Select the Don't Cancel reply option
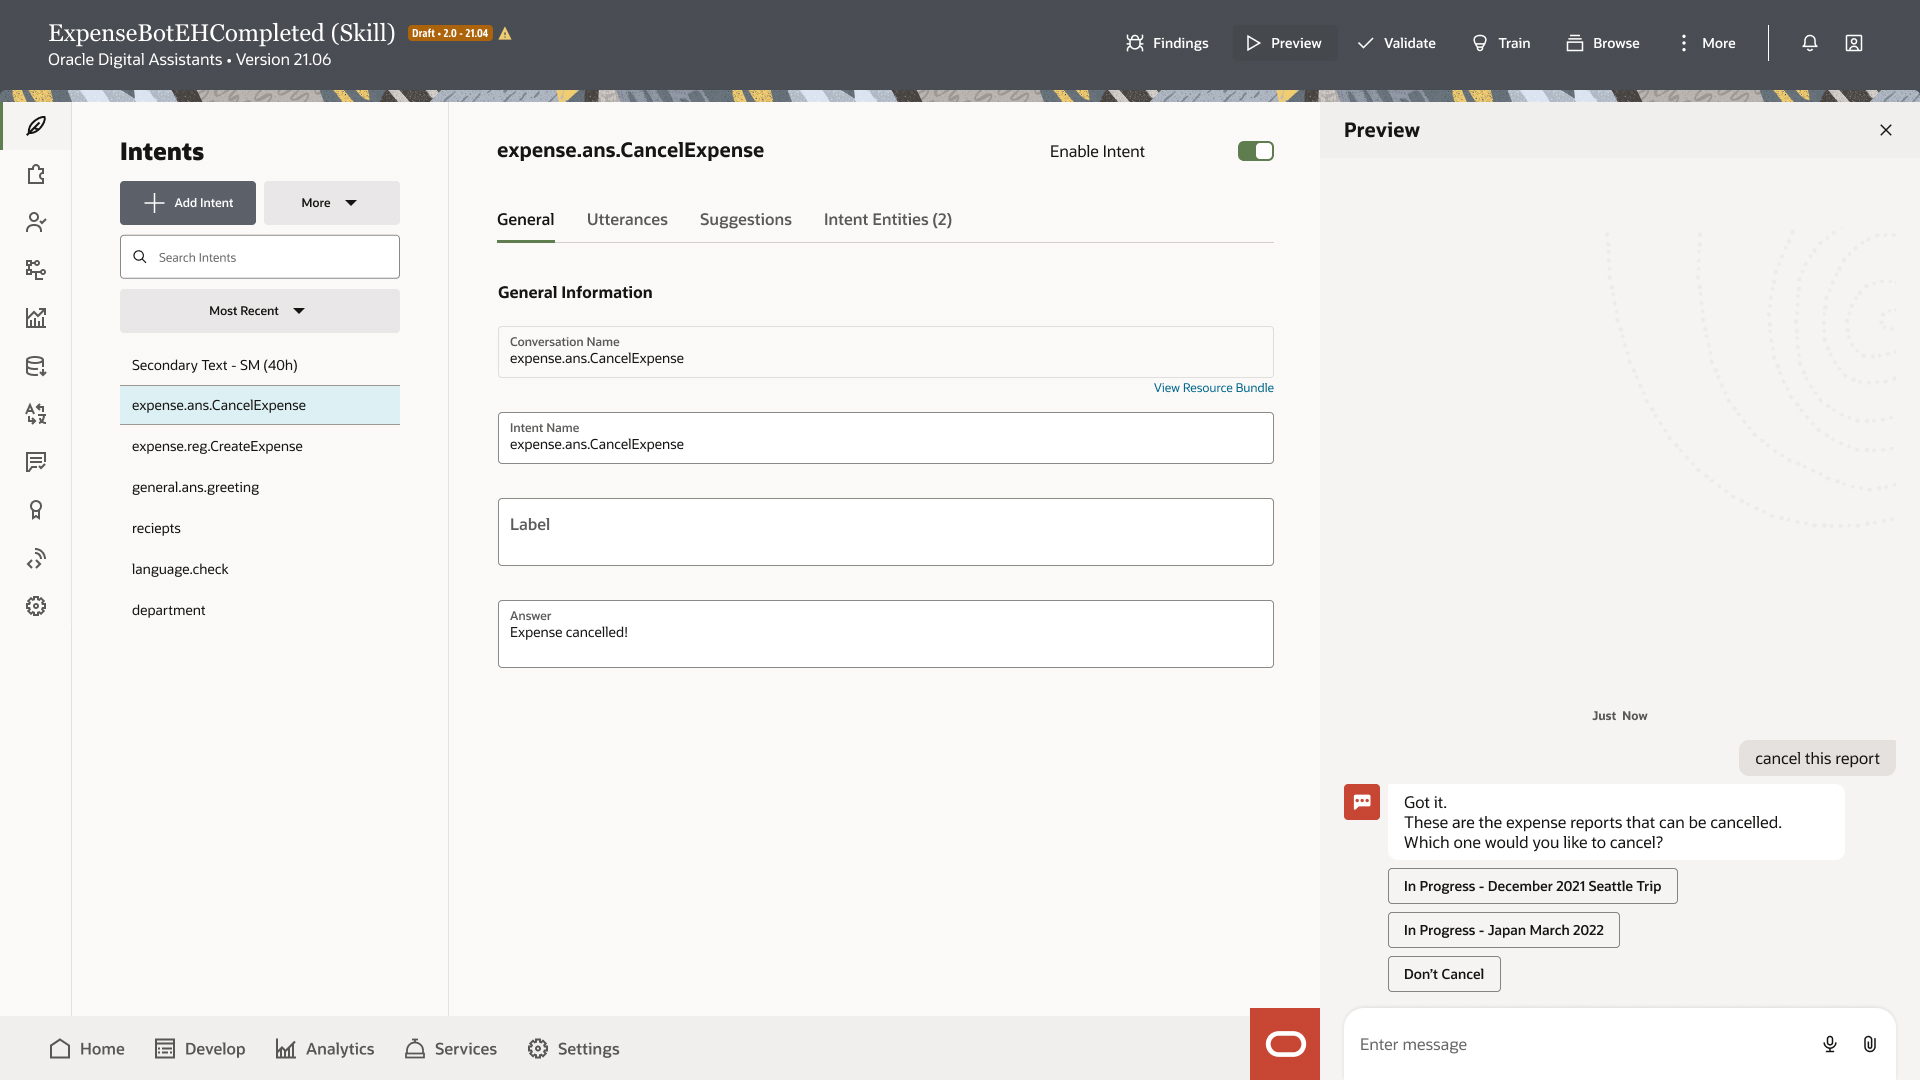The image size is (1920, 1080). 1443,974
